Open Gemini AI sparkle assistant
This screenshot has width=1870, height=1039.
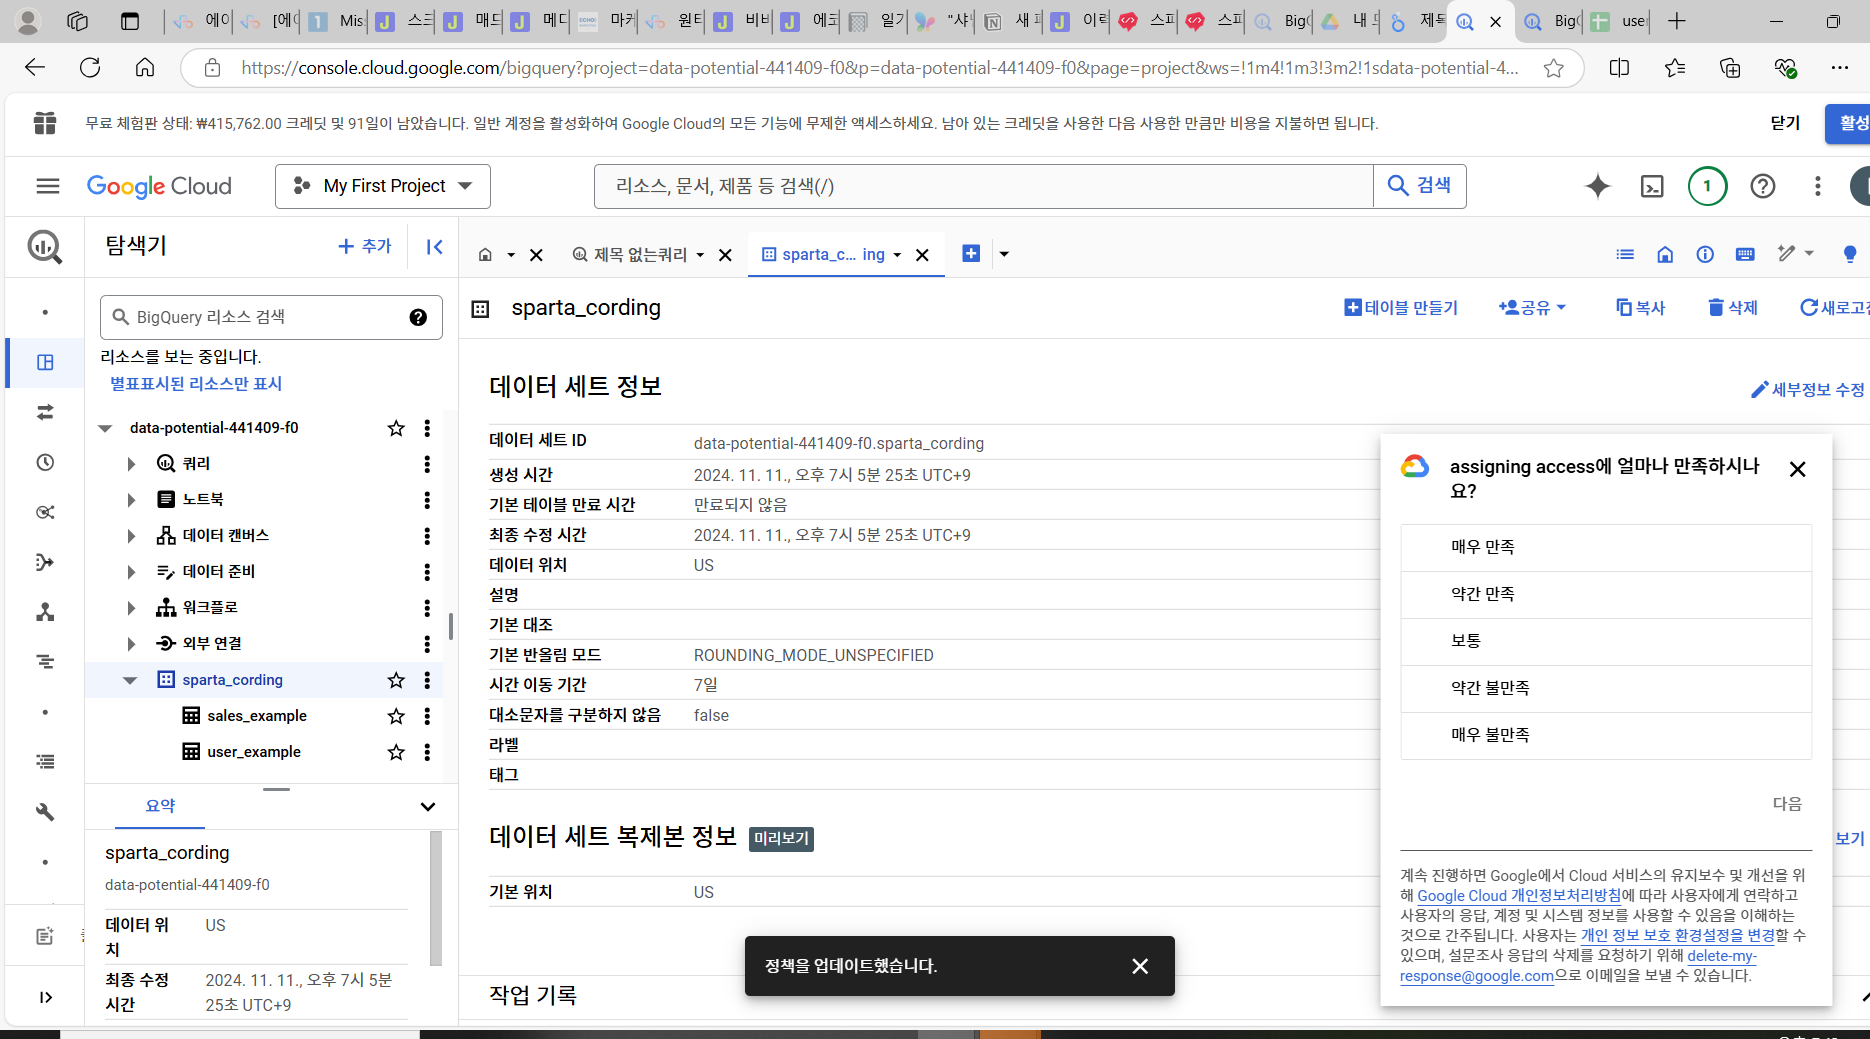pyautogui.click(x=1597, y=186)
